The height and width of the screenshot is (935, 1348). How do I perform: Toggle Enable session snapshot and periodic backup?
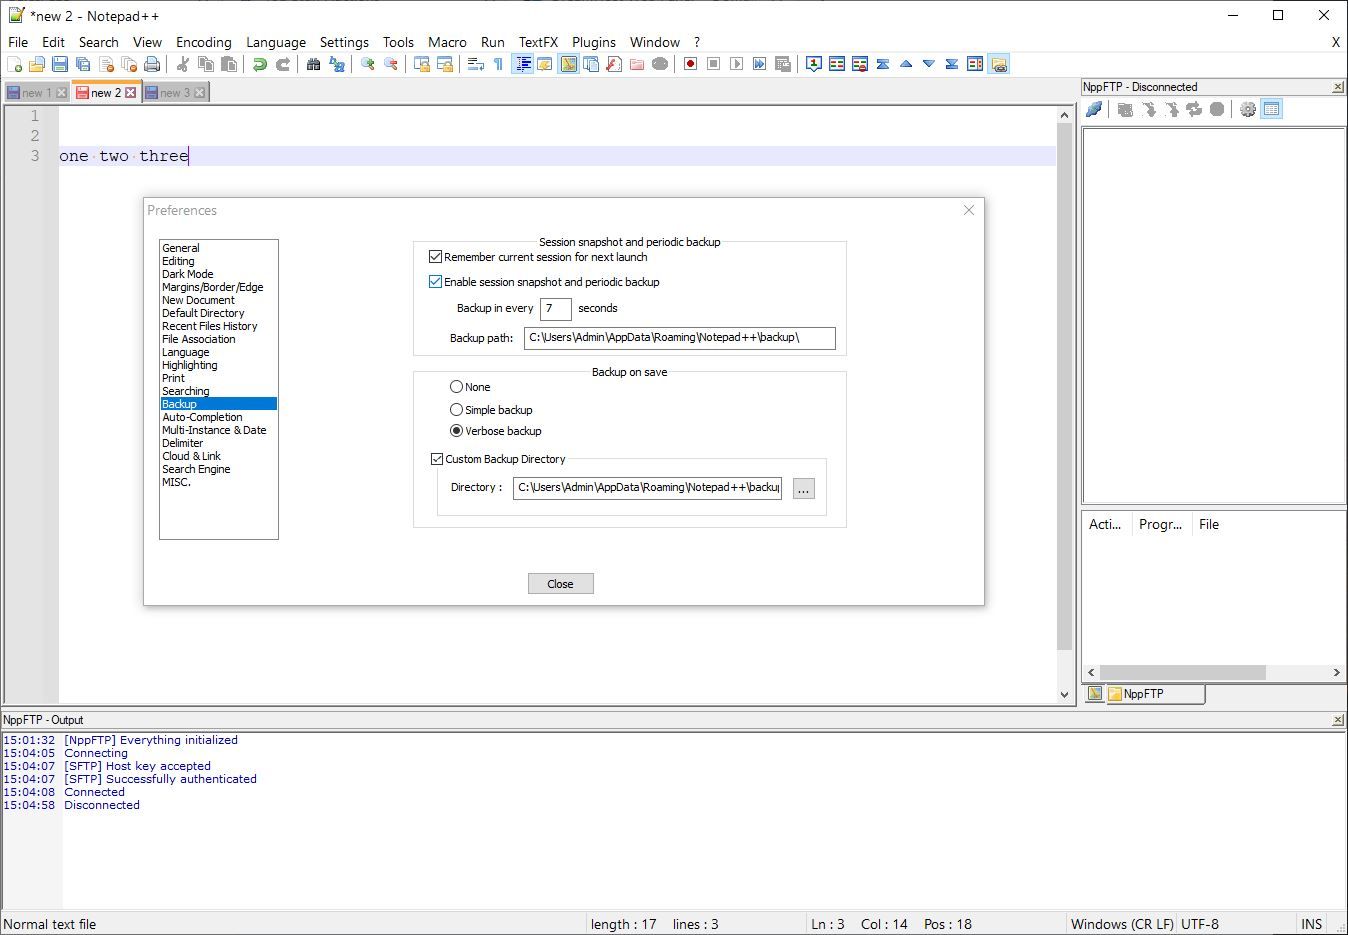pyautogui.click(x=435, y=282)
